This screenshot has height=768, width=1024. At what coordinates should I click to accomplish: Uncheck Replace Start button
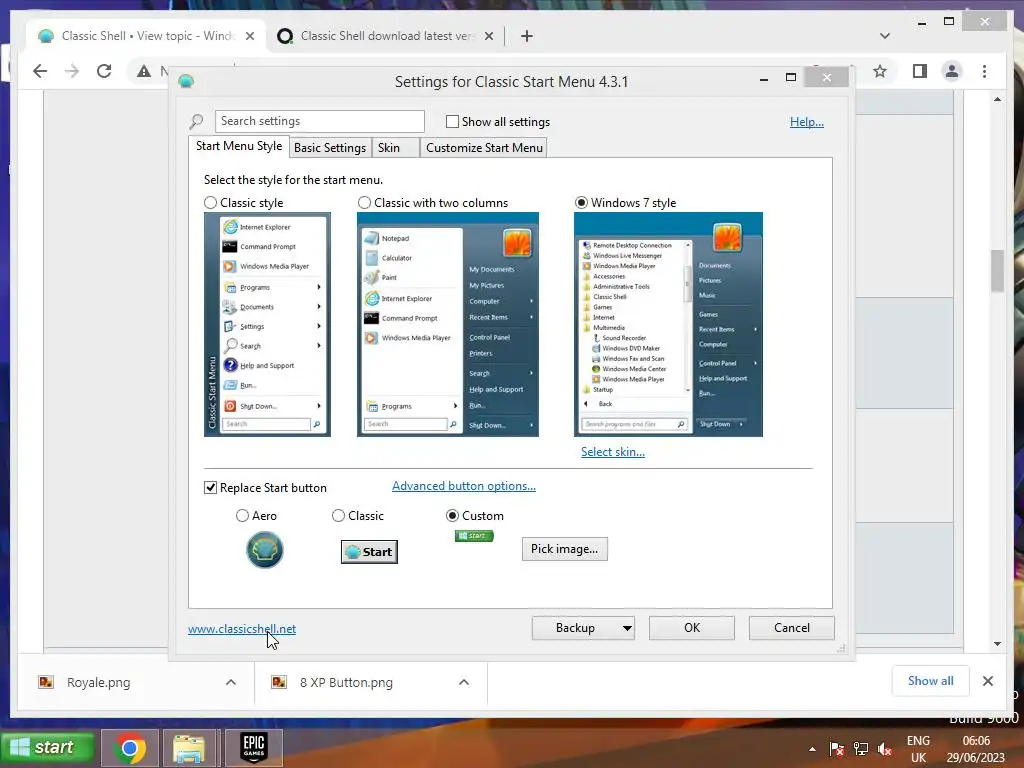[210, 488]
